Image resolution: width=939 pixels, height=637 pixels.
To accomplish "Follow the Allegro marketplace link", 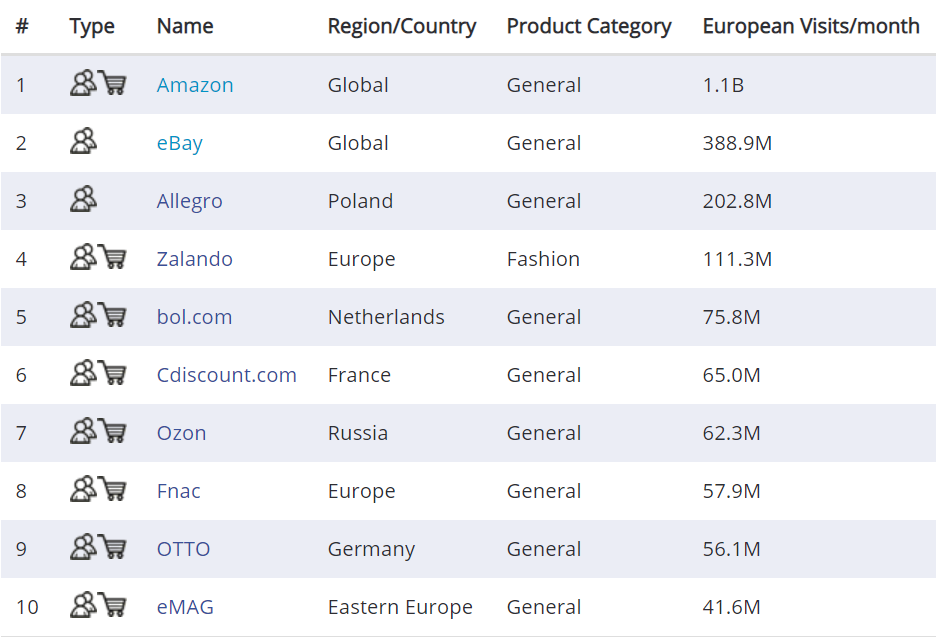I will [189, 201].
